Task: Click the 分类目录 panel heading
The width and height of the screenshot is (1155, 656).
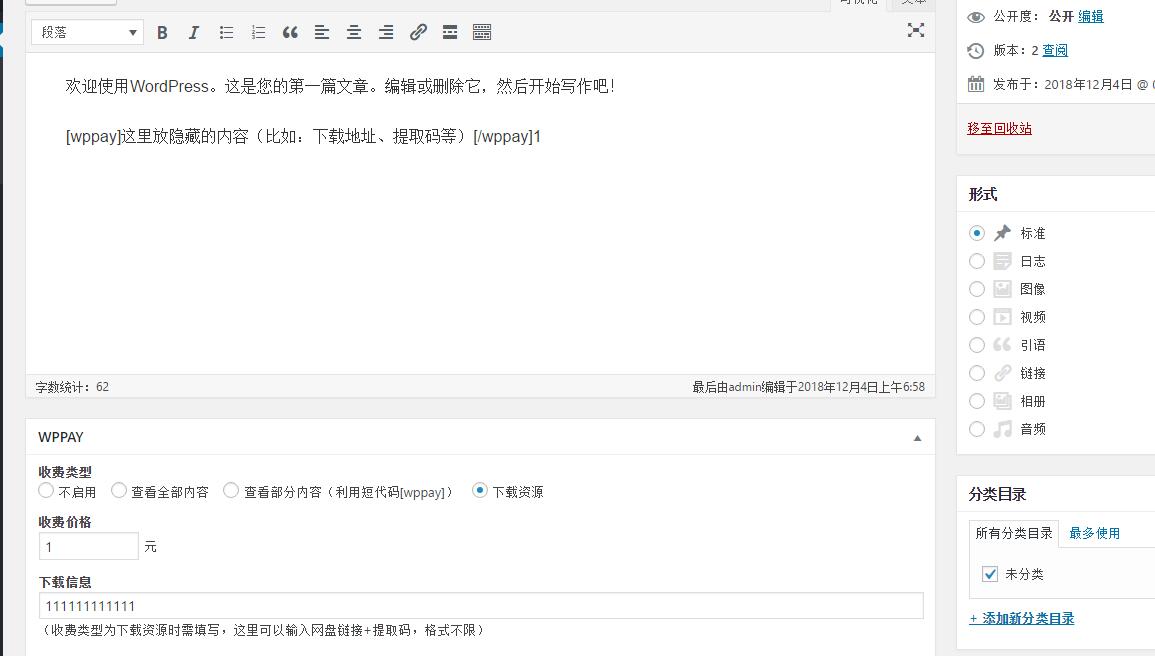Action: (x=997, y=494)
